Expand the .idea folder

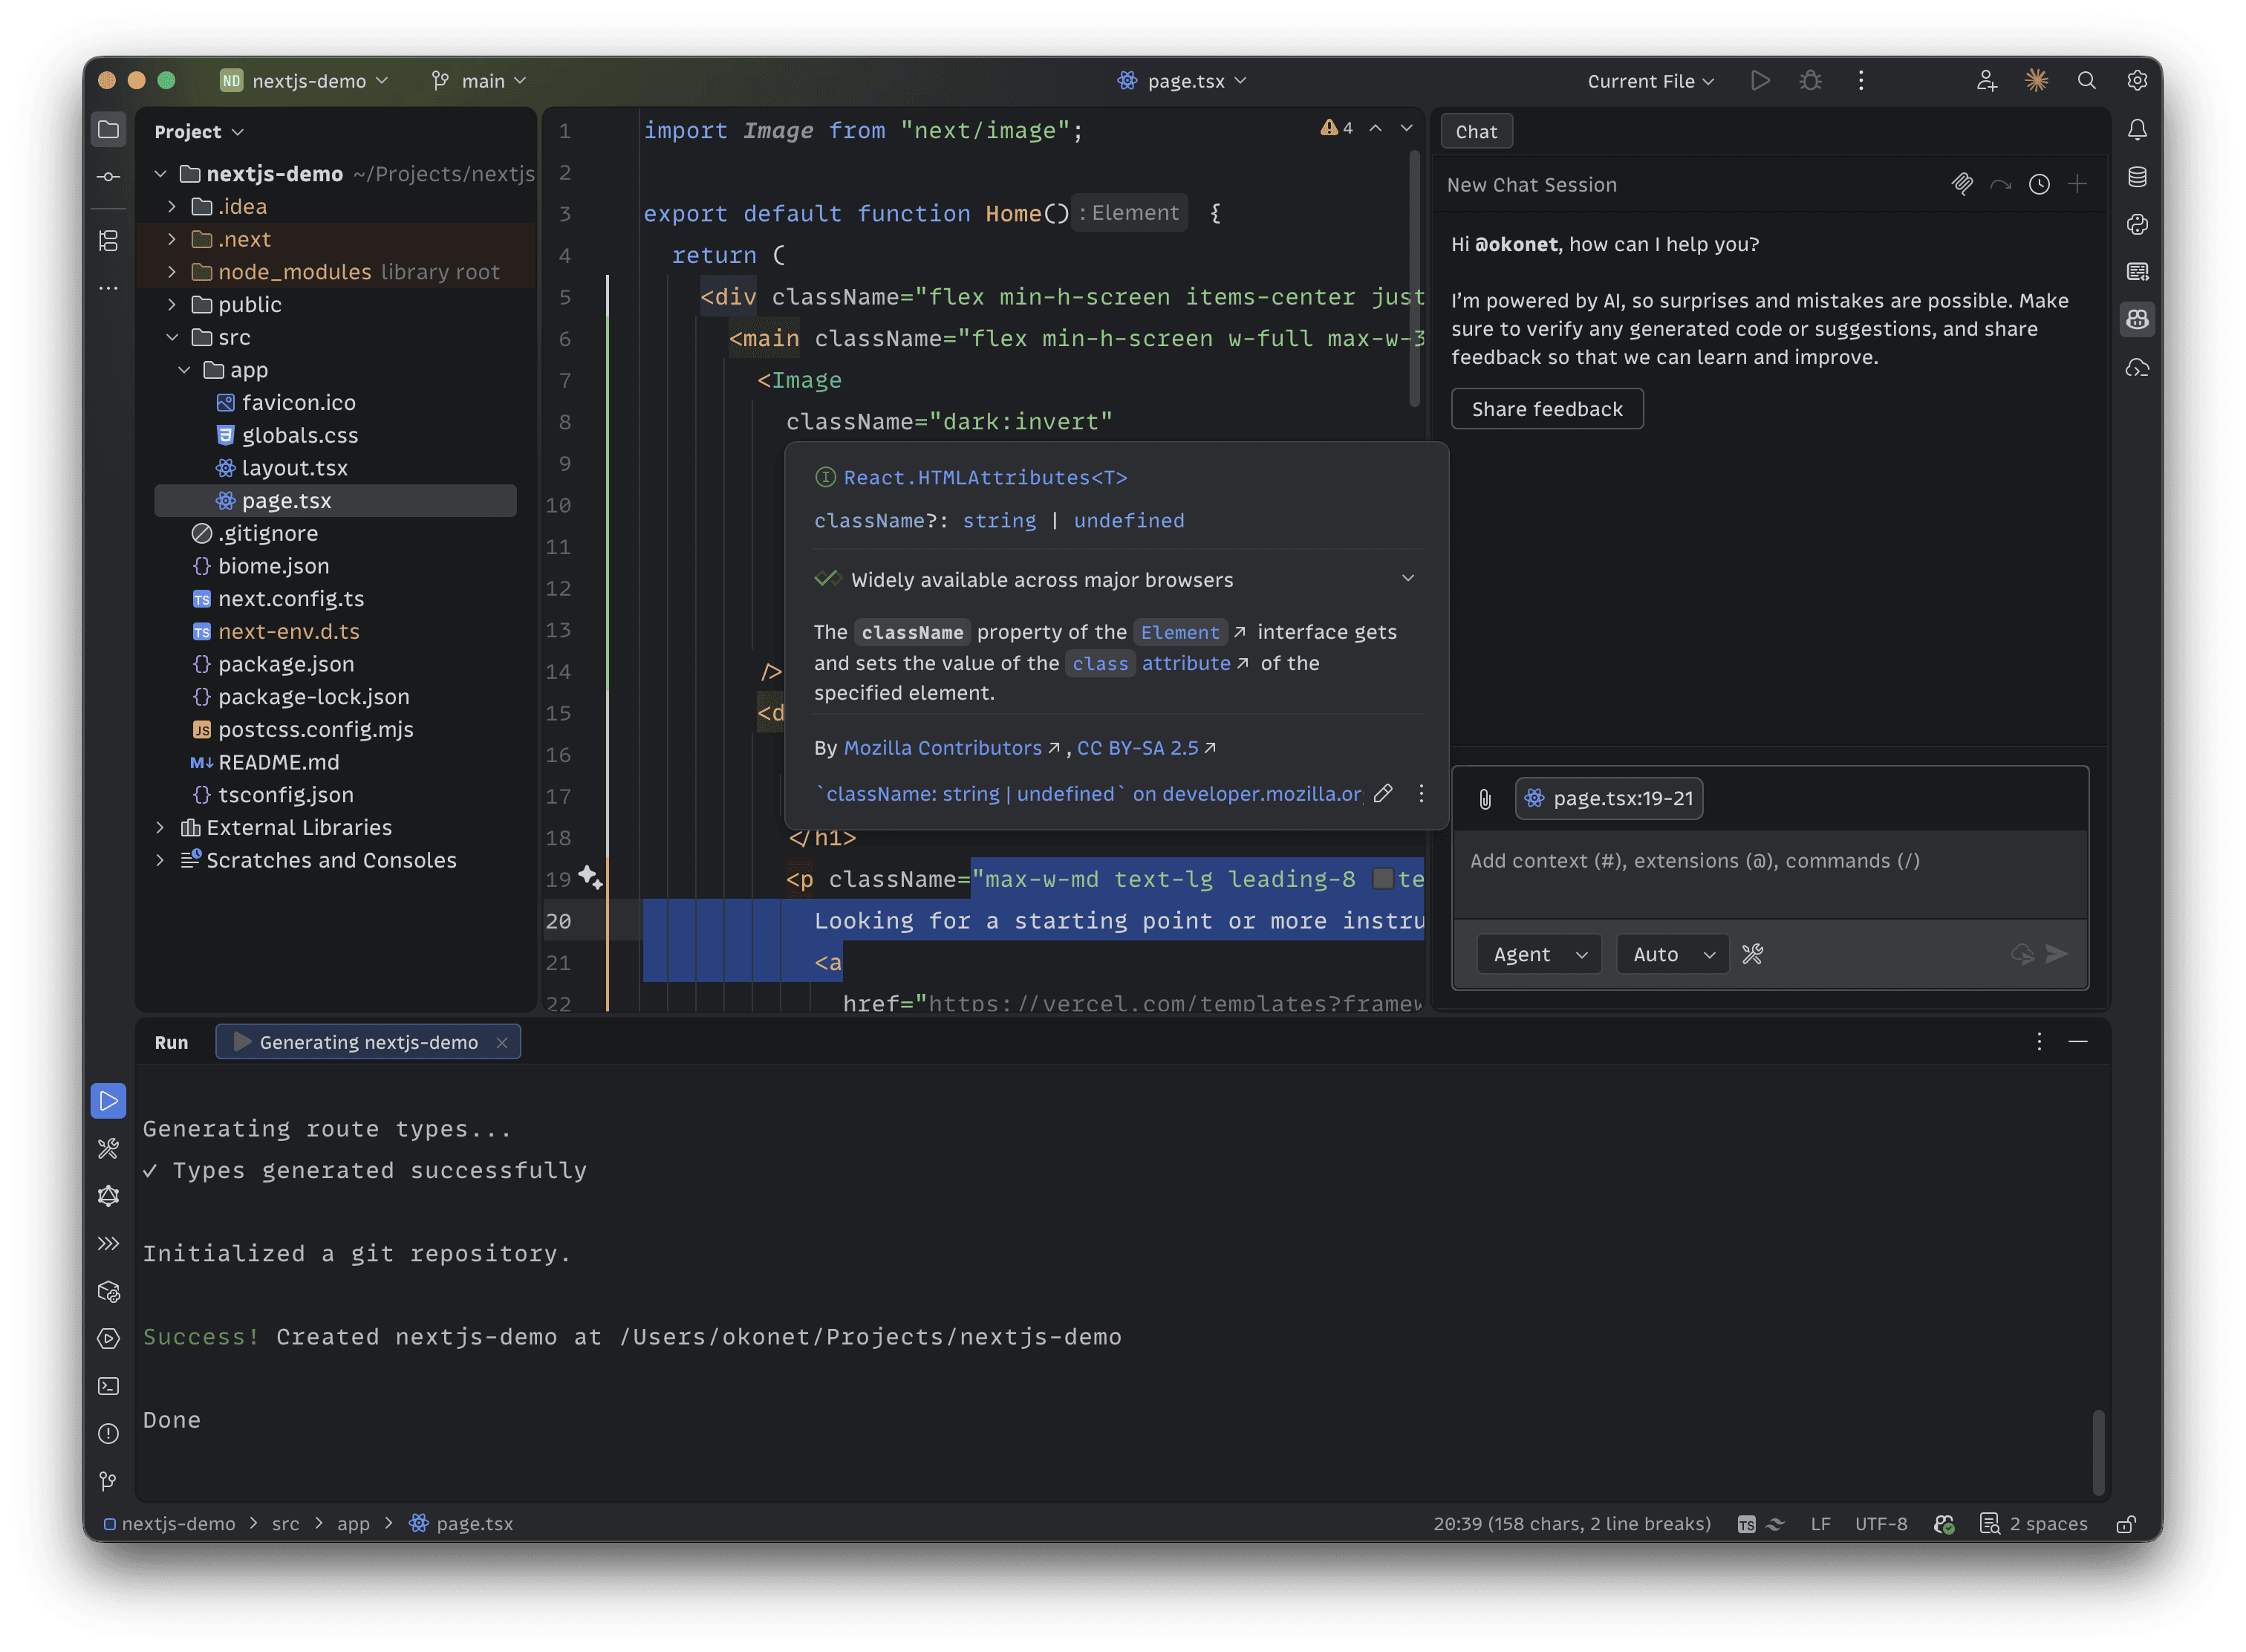click(x=172, y=206)
